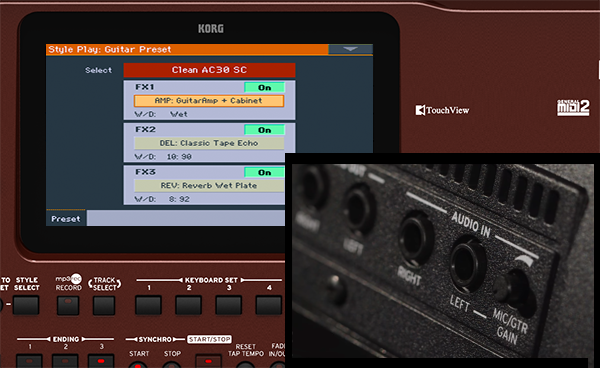Screen dimensions: 600x368
Task: Open the page menu dropdown arrow
Action: pos(350,49)
